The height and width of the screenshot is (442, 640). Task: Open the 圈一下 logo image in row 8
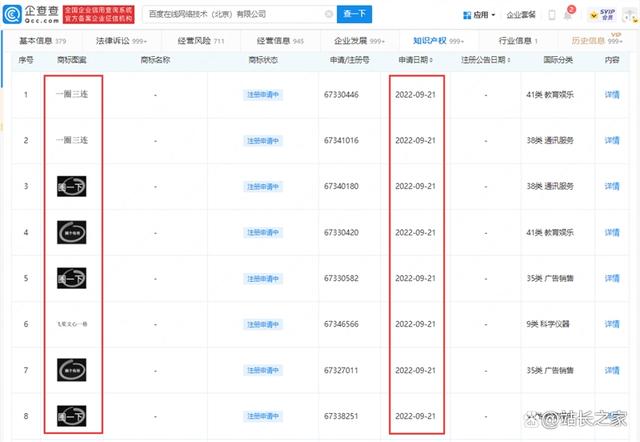coord(71,415)
